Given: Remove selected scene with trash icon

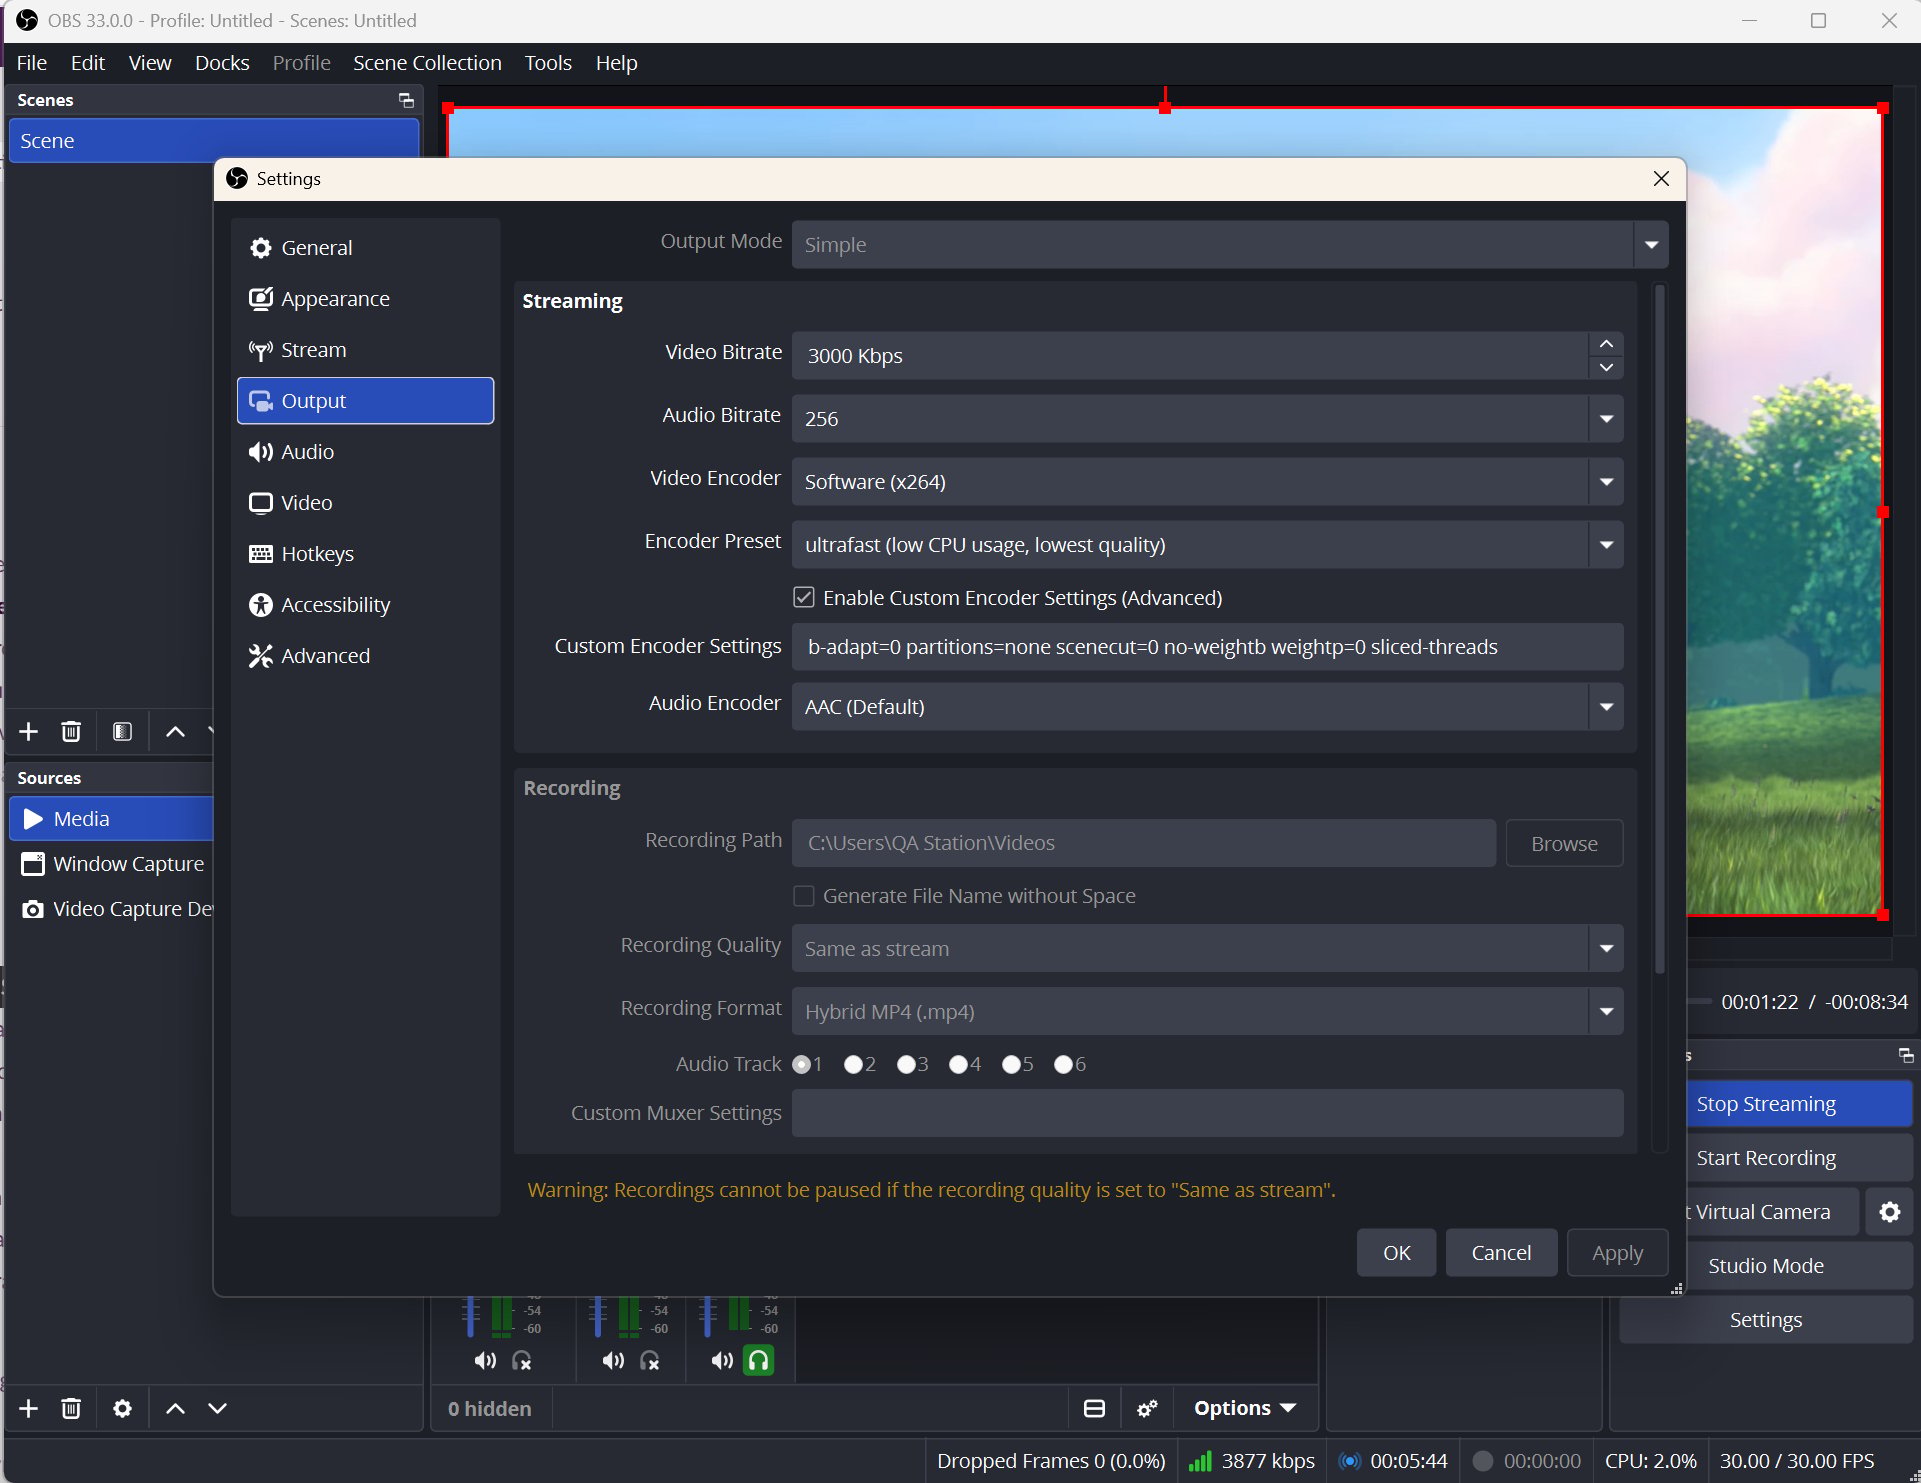Looking at the screenshot, I should (x=70, y=731).
